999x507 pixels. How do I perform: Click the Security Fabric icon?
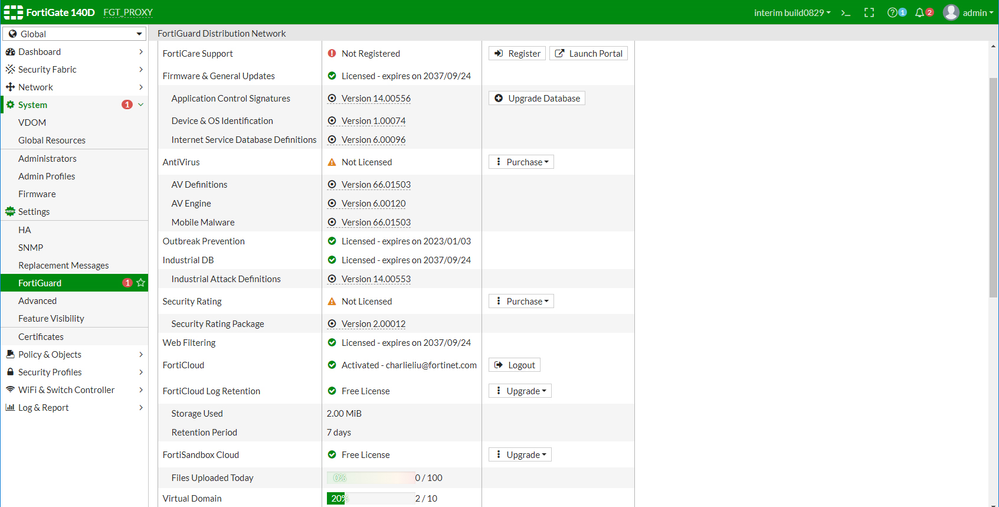[10, 69]
